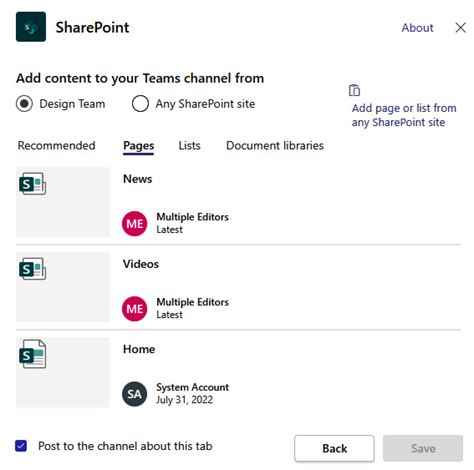Image resolution: width=474 pixels, height=470 pixels.
Task: Close the SharePoint dialog with the X
Action: (460, 28)
